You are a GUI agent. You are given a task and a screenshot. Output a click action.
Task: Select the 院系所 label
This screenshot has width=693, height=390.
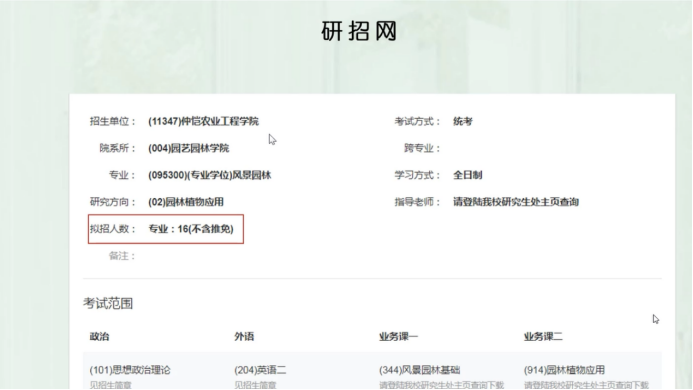point(117,148)
